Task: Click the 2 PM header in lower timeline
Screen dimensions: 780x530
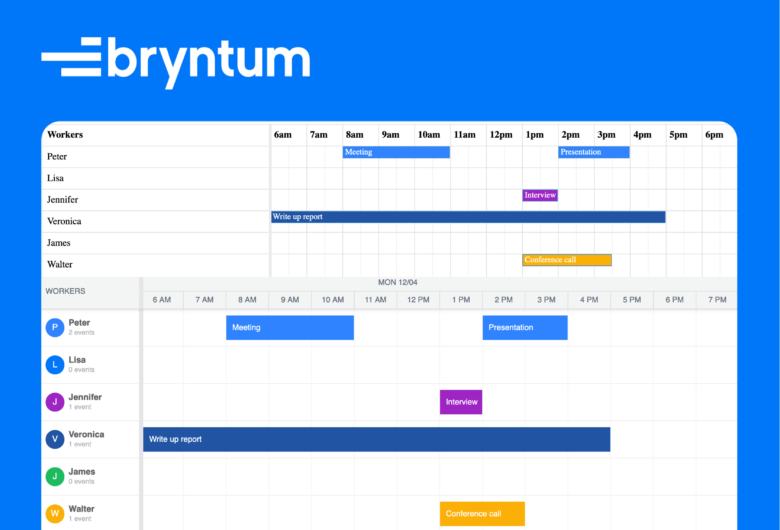Action: [504, 300]
